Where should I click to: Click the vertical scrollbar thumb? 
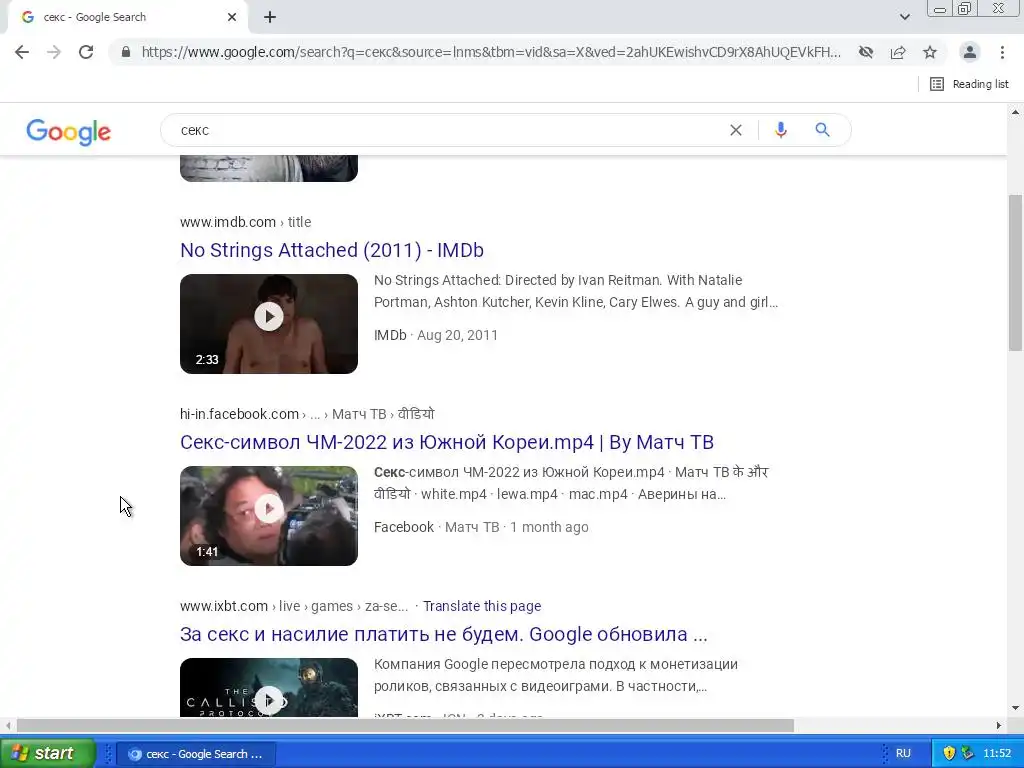[1015, 273]
